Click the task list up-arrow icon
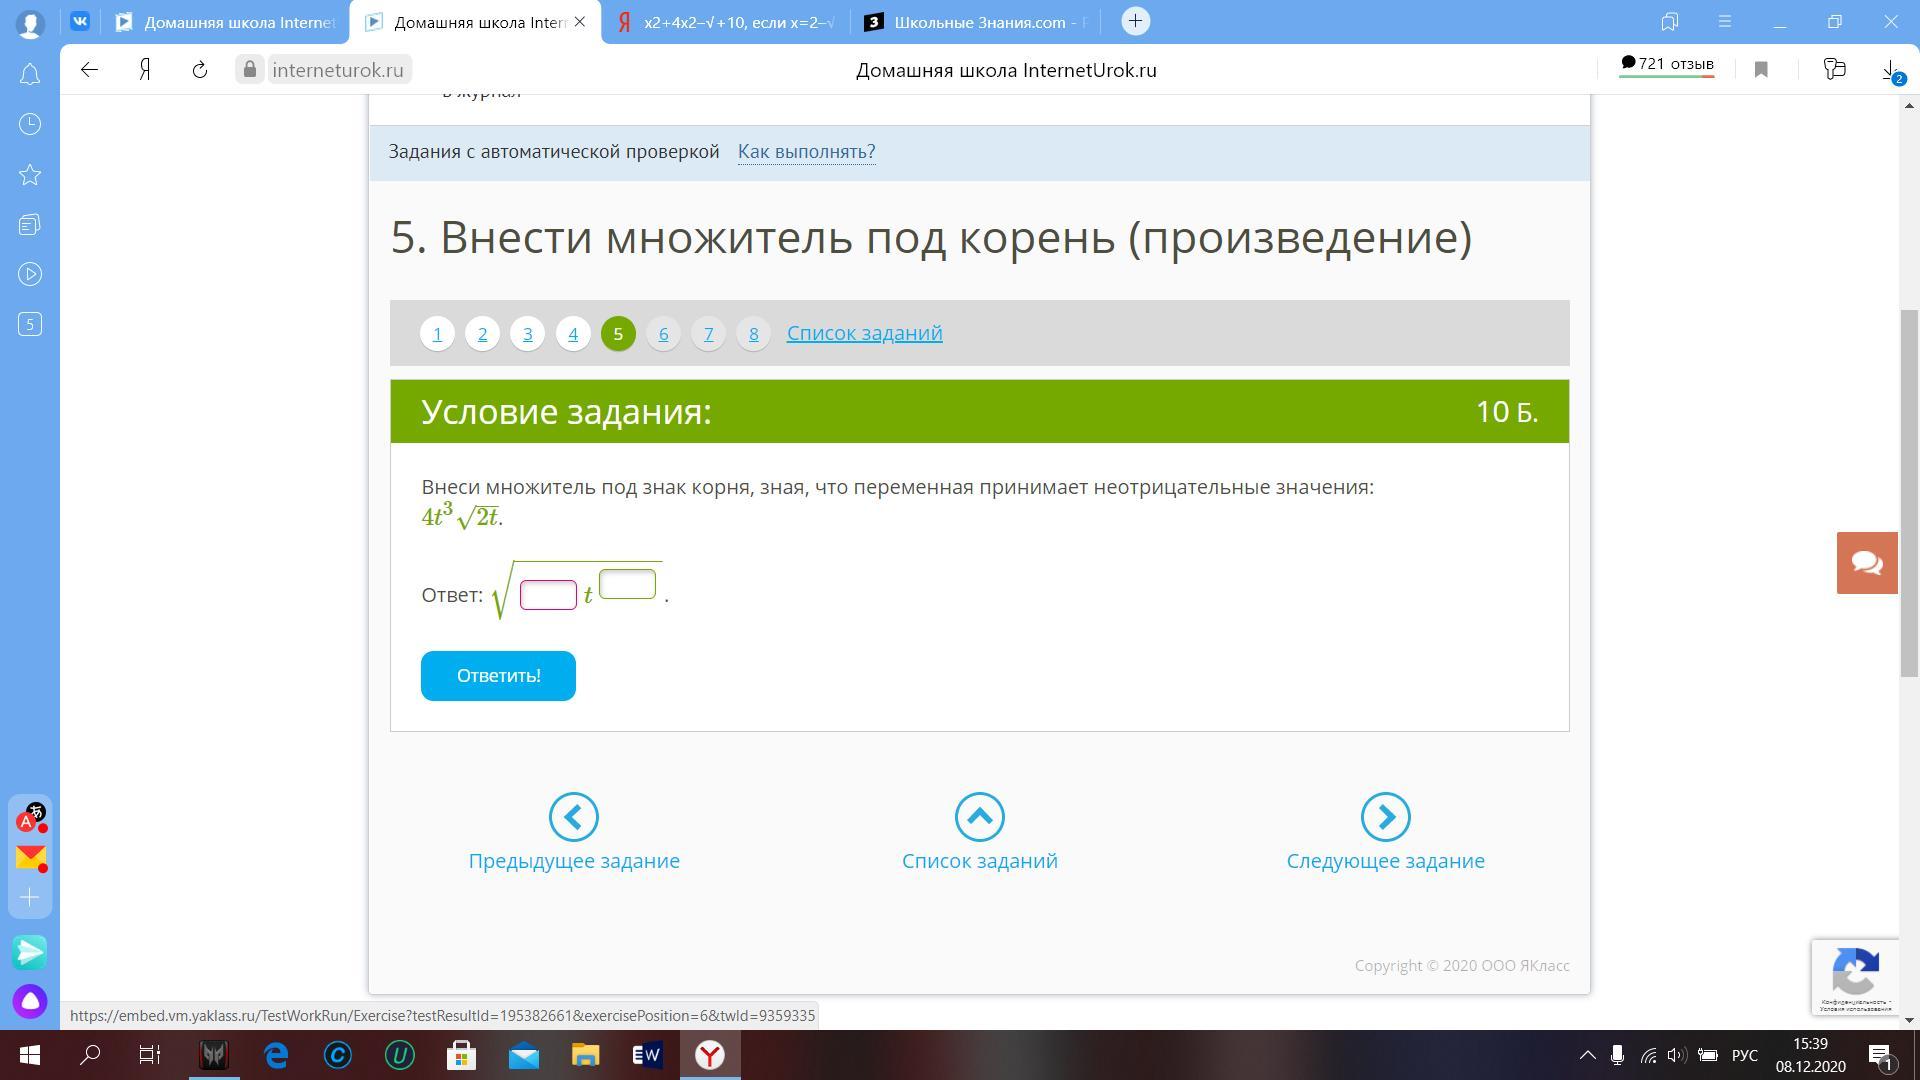 979,817
